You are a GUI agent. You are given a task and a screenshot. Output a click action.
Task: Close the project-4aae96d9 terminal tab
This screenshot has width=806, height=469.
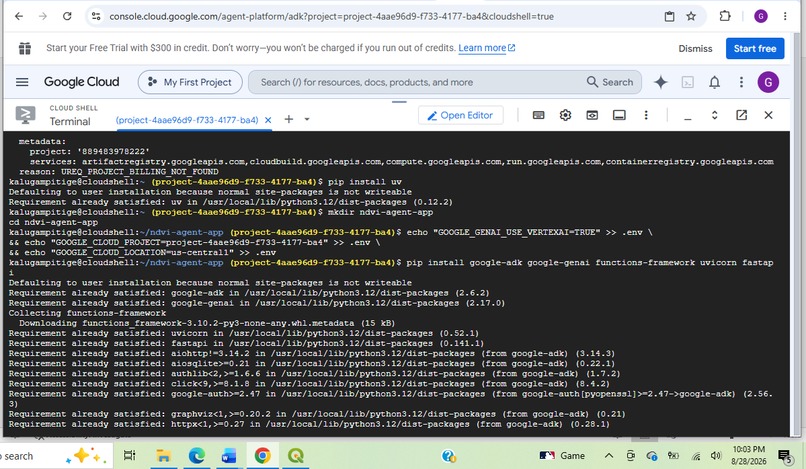tap(268, 120)
